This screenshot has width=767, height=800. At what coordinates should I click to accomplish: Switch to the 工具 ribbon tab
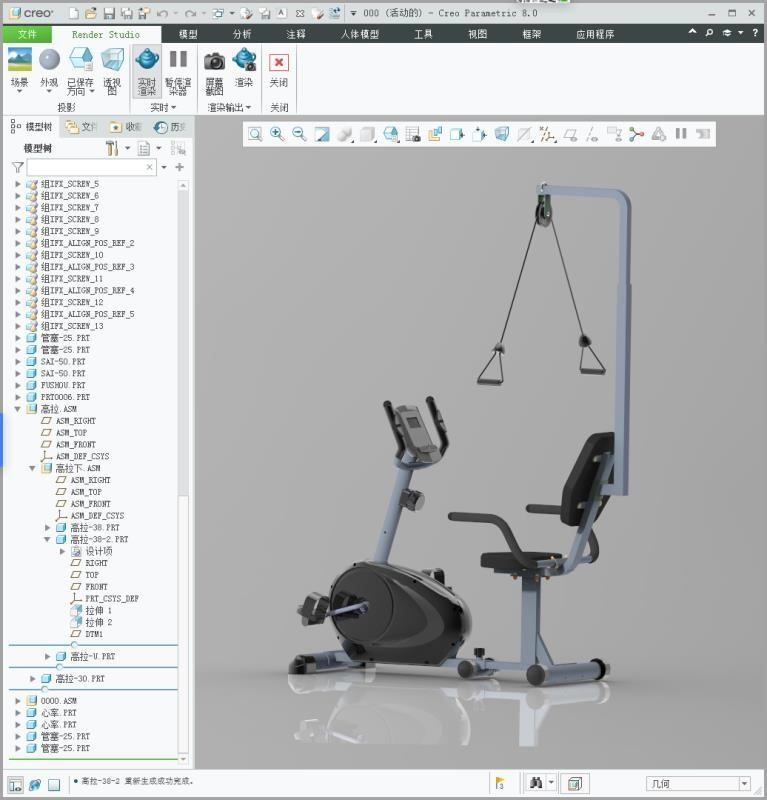click(423, 34)
